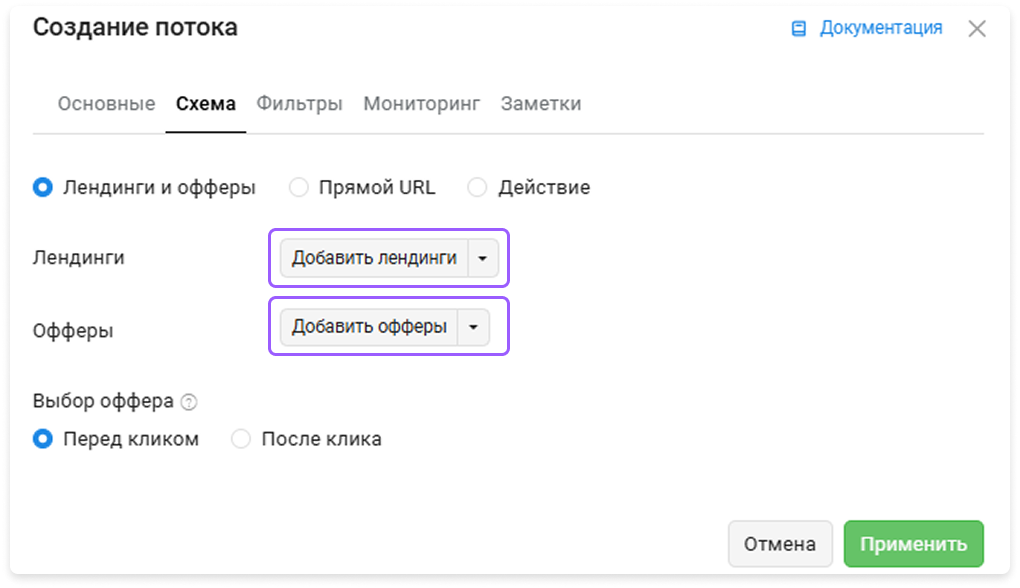The image size is (1020, 588).
Task: Select the Лендинги и офферы radio button
Action: point(43,187)
